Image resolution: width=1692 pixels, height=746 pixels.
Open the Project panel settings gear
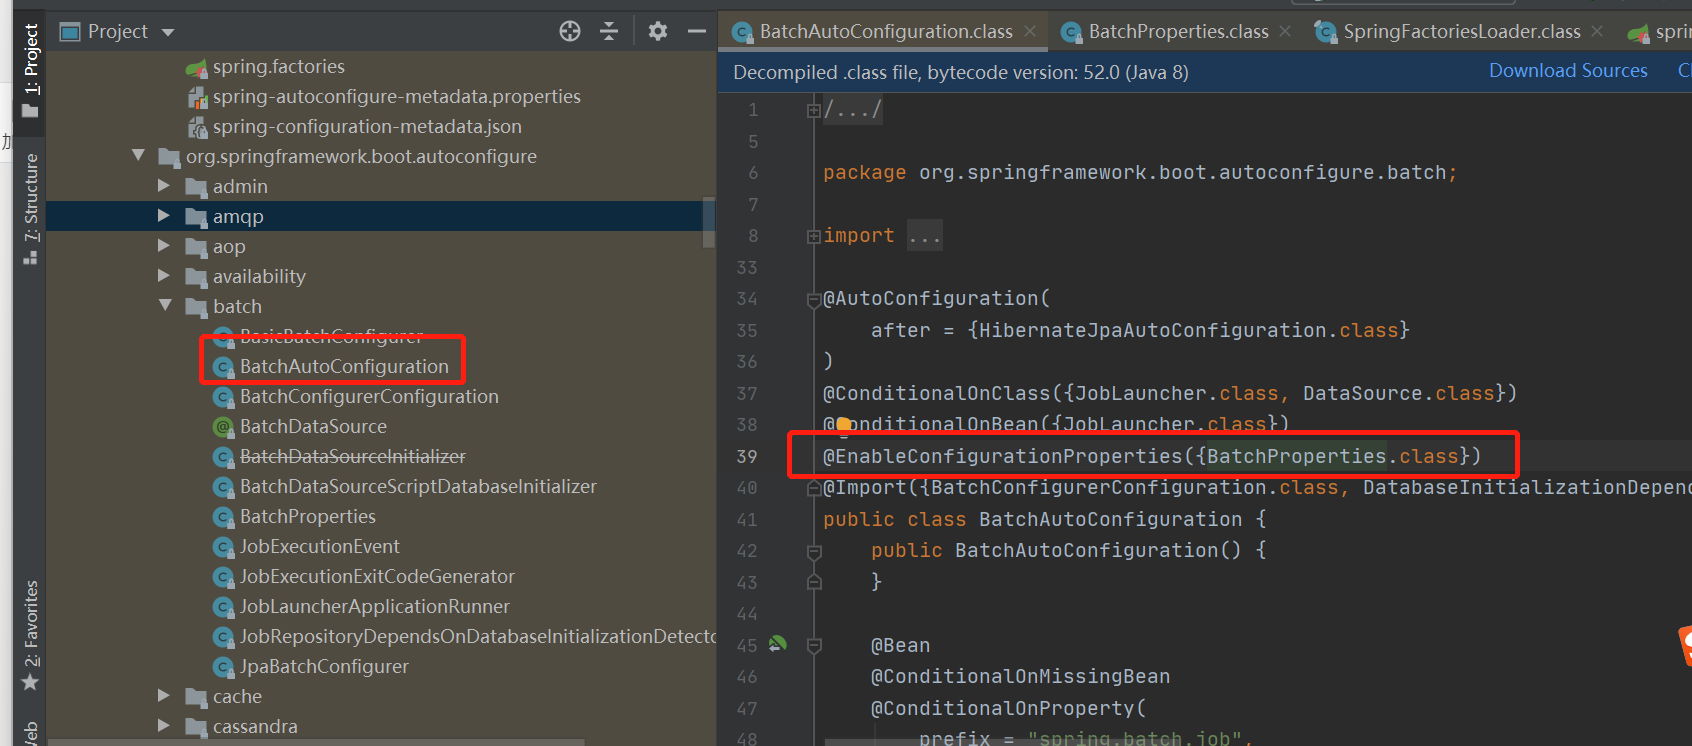click(658, 31)
